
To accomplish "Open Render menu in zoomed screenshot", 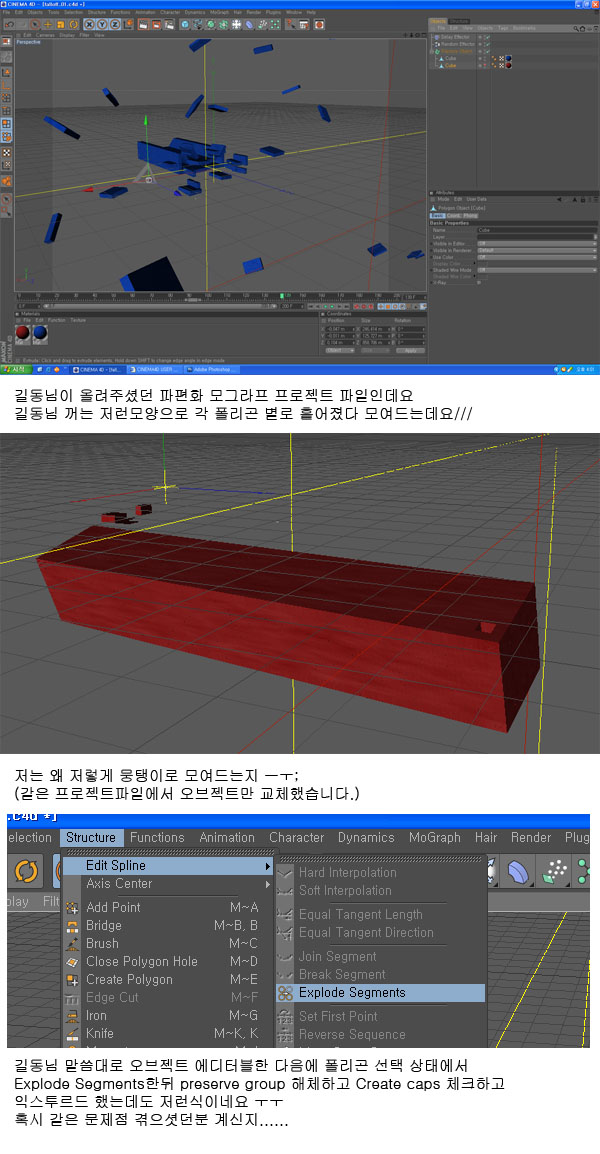I will point(531,838).
